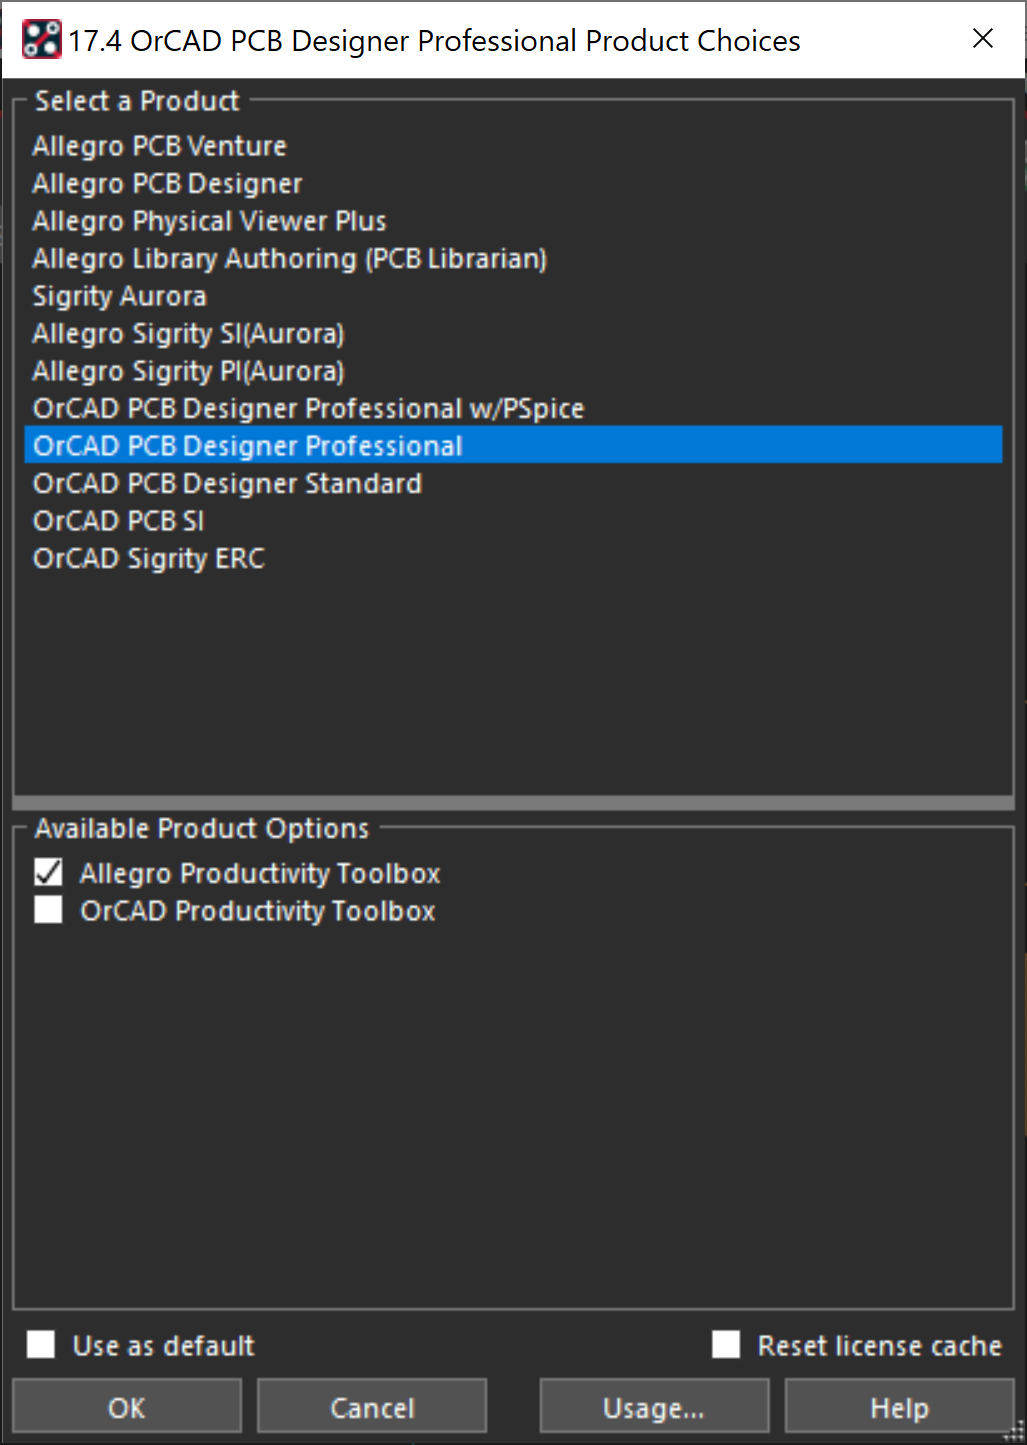
Task: Select OrCAD PCB Designer Standard
Action: 227,483
